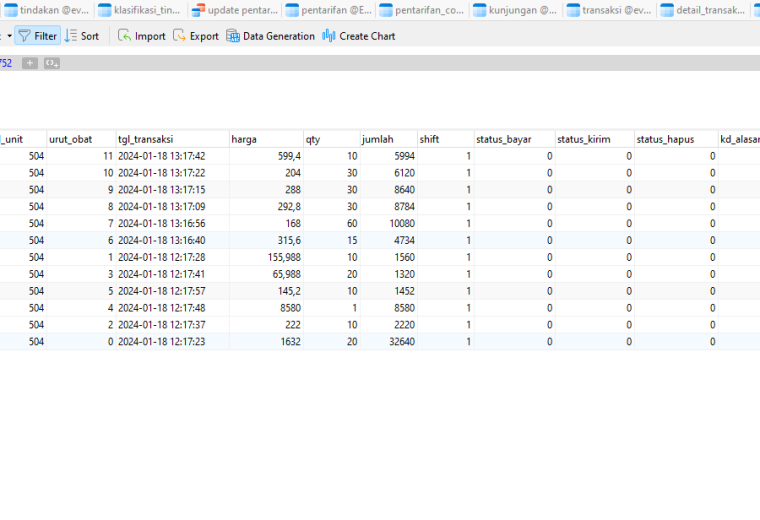
Task: Click the Sort toolbar button
Action: [82, 36]
